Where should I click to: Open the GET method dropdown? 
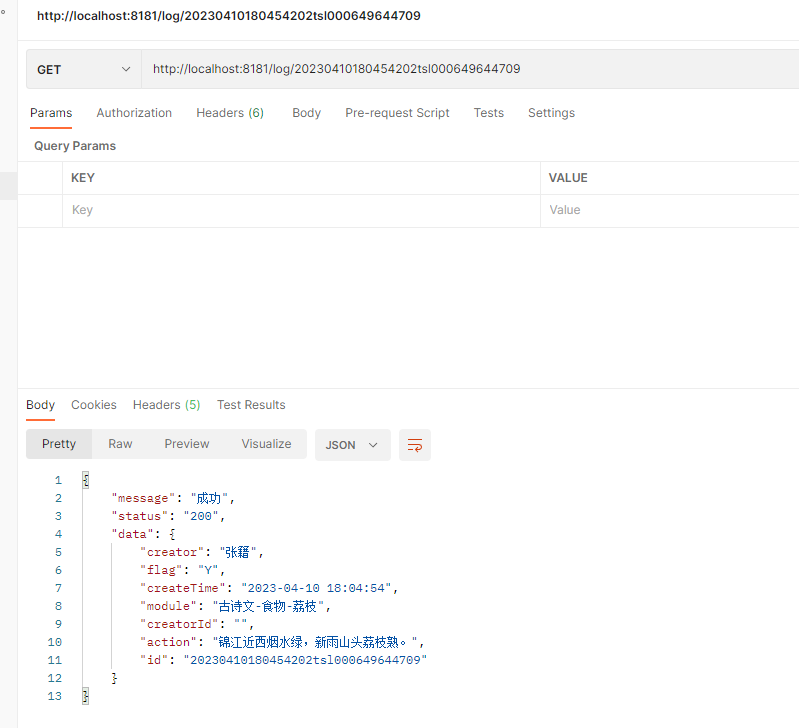(x=84, y=69)
